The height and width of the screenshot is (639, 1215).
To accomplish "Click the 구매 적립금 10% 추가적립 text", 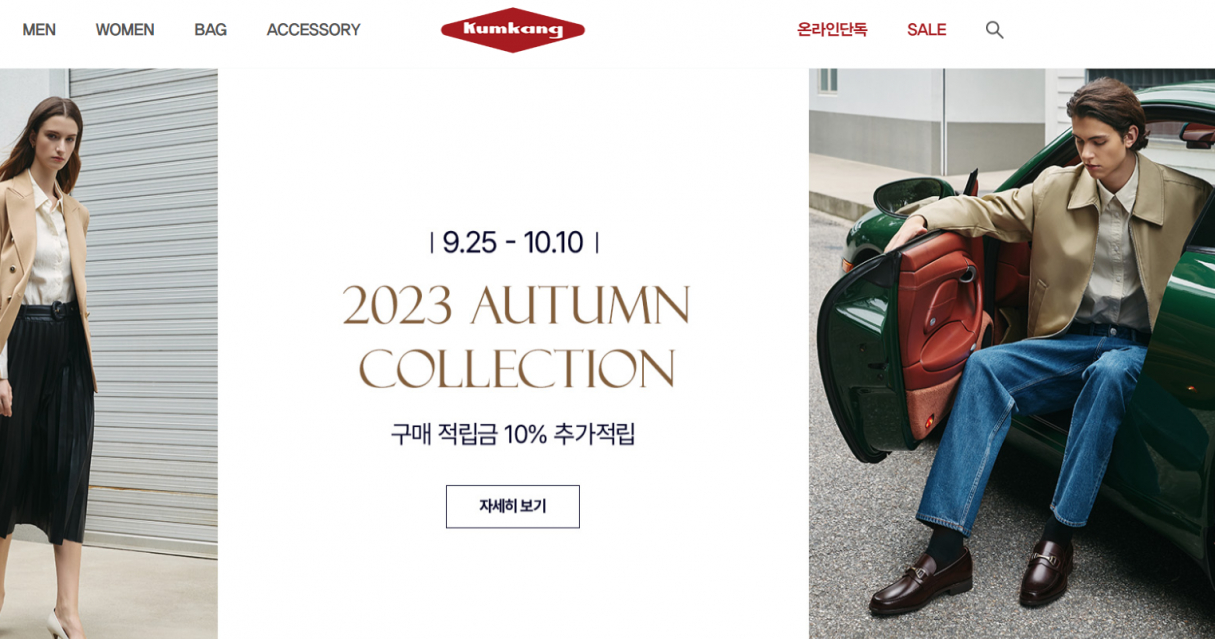I will (513, 434).
